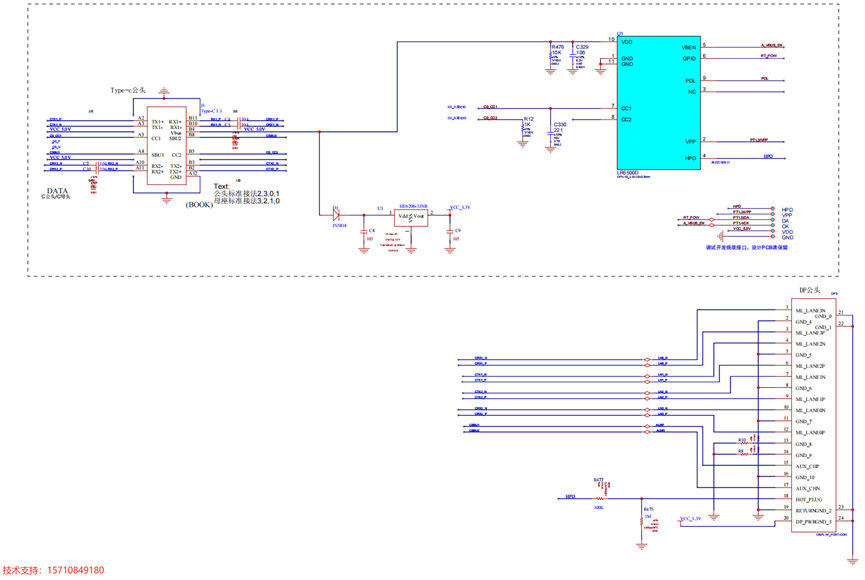Click VCC_3.3V label near DP connector

point(690,519)
